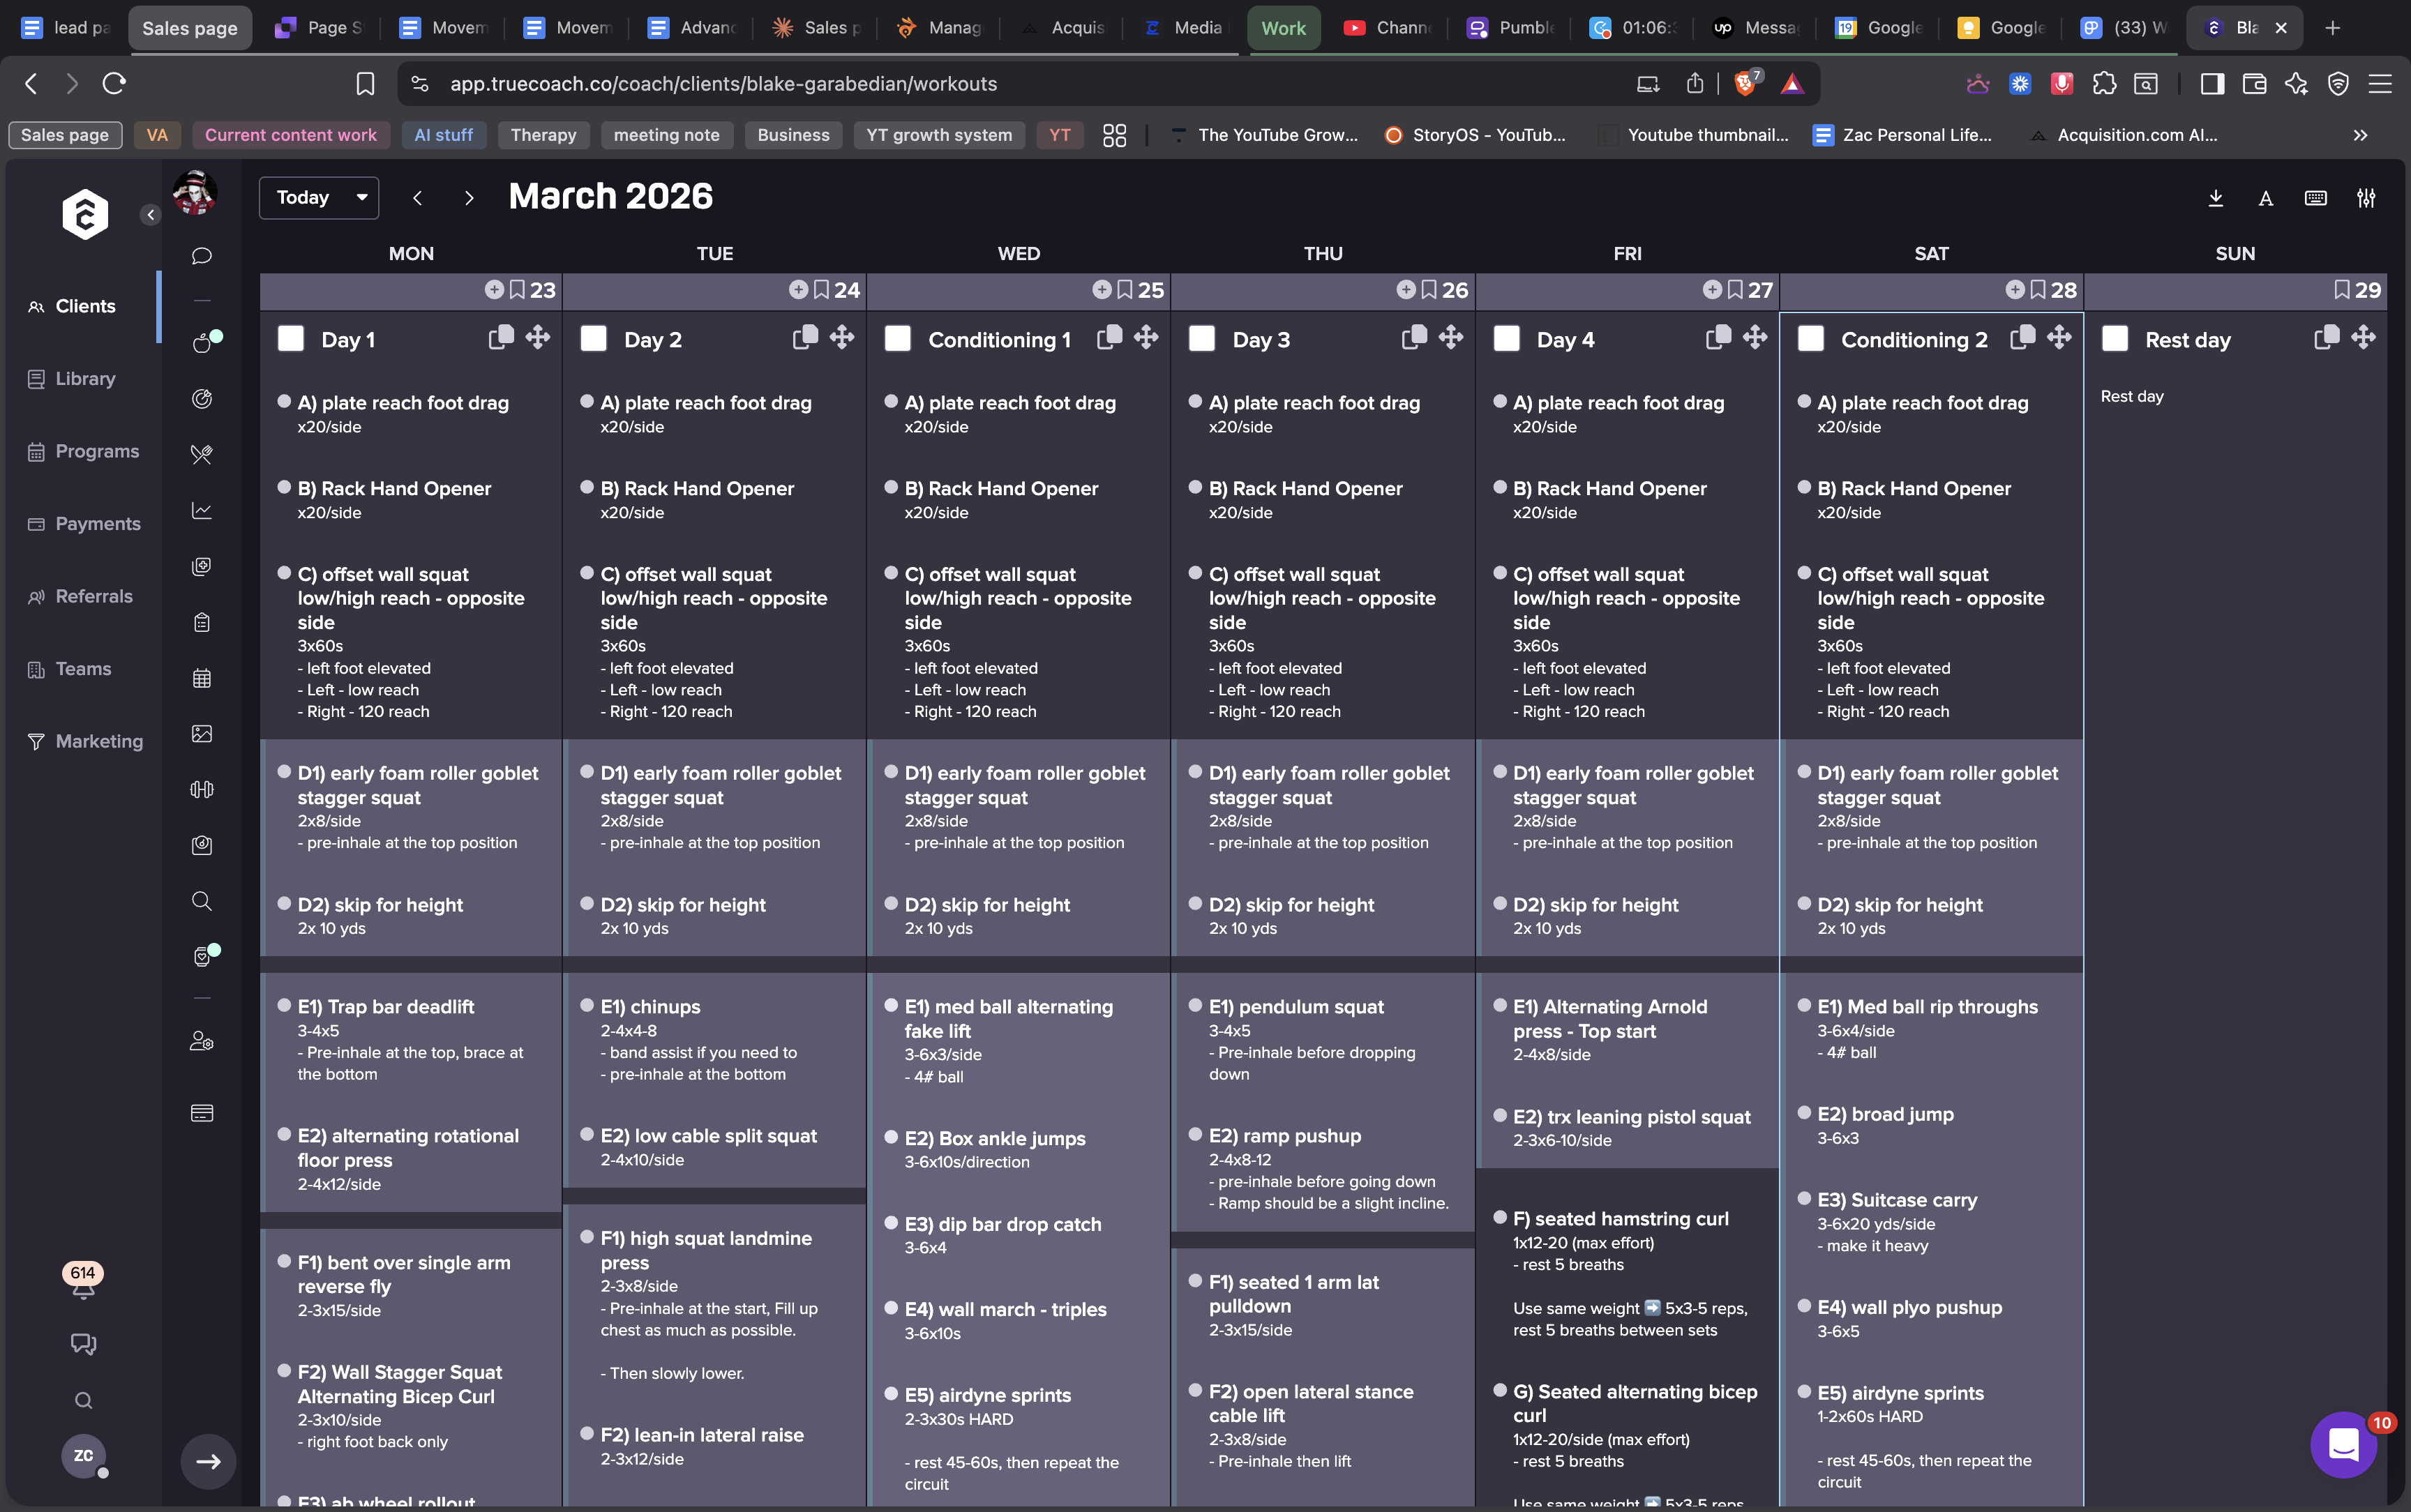Open calendar display settings sliders icon
2411x1512 pixels.
pyautogui.click(x=2366, y=198)
